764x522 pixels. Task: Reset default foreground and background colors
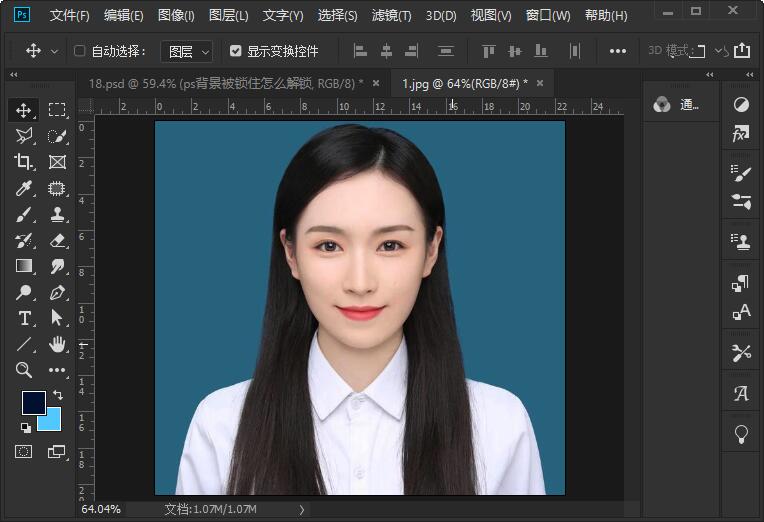[26, 427]
